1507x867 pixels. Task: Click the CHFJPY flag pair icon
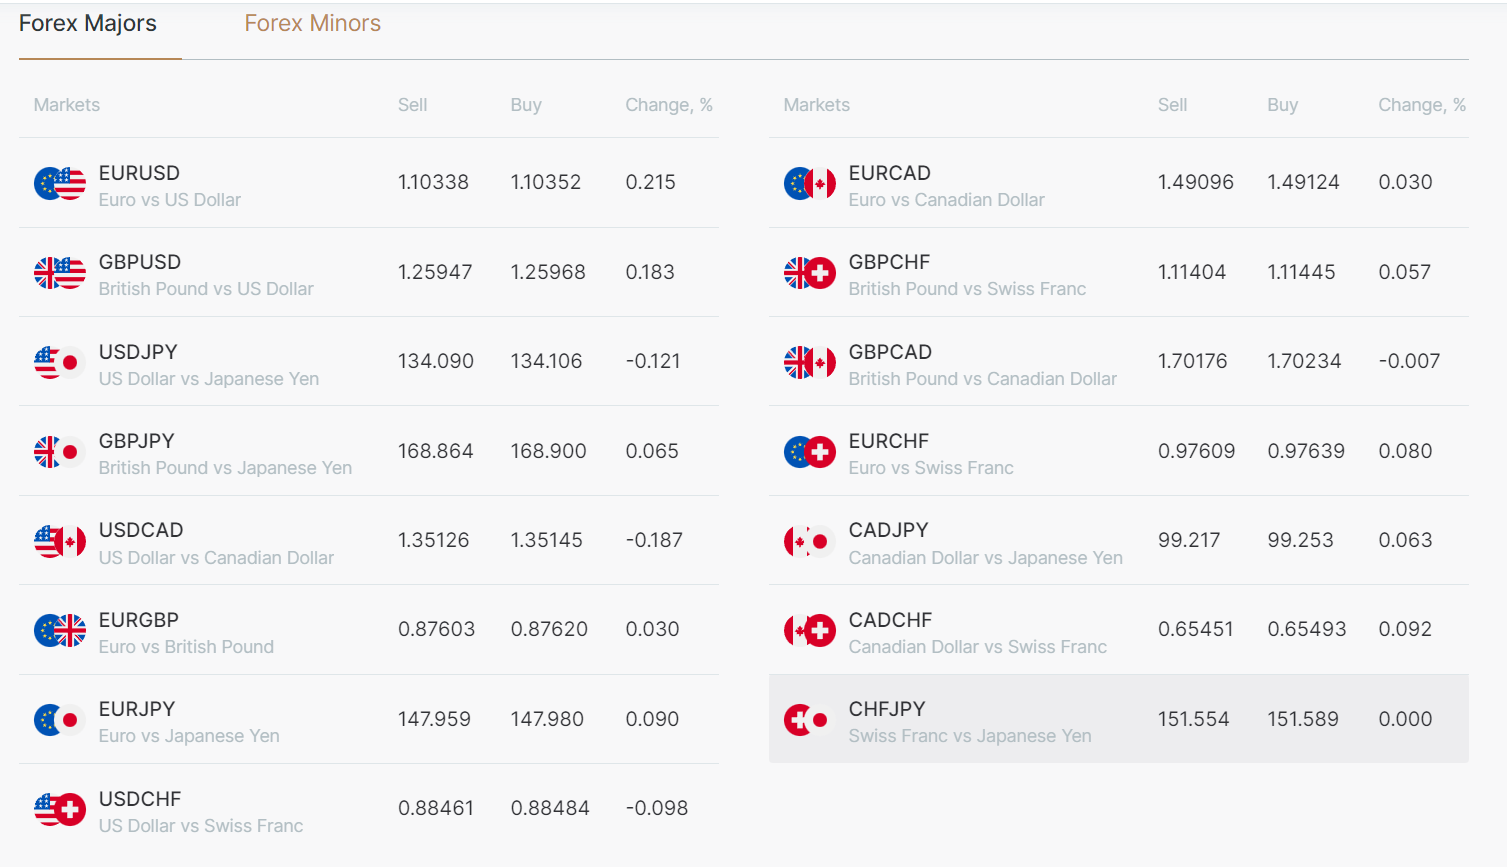tap(810, 720)
